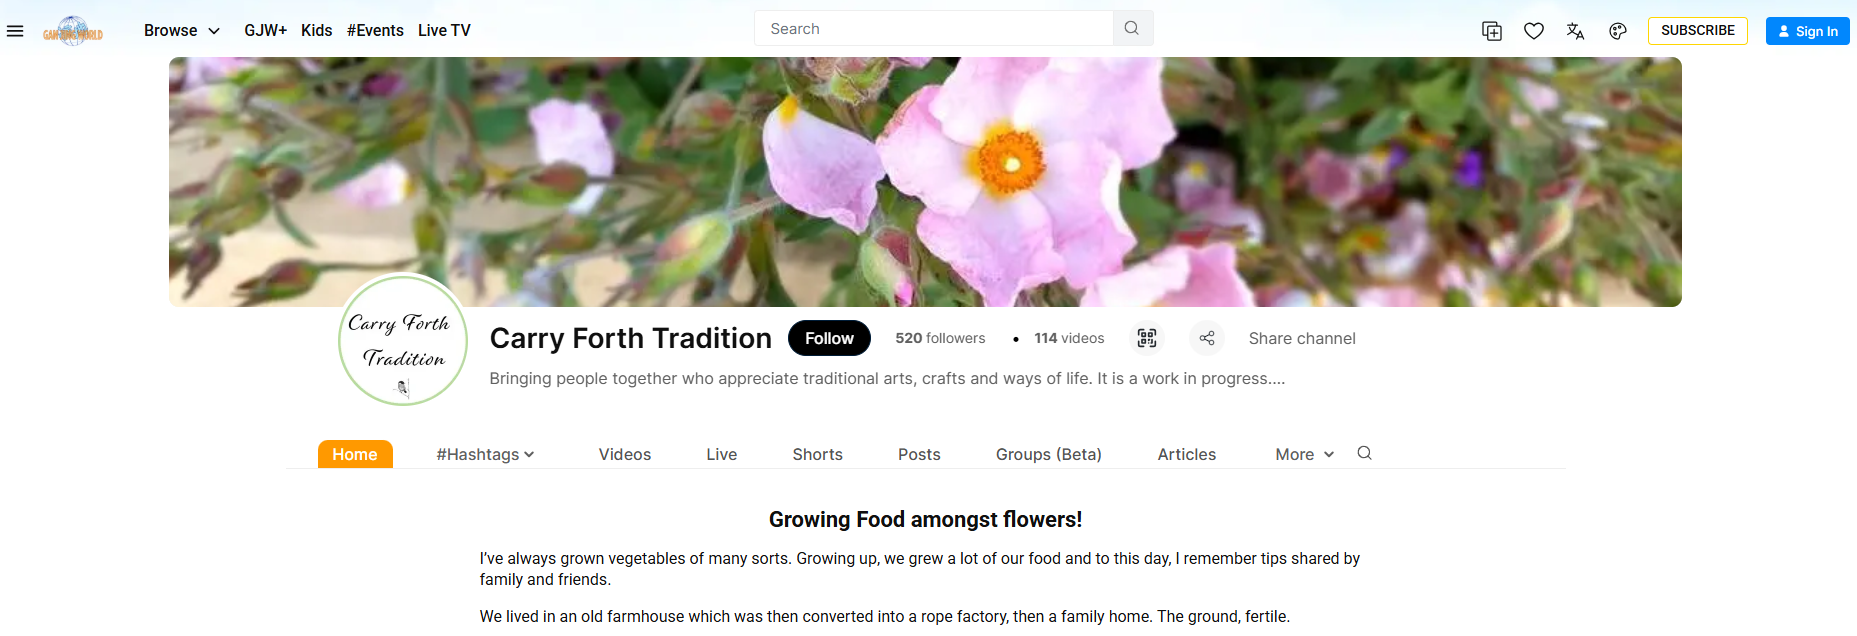Screen dimensions: 1857x636
Task: Expand the More tab options
Action: [1304, 454]
